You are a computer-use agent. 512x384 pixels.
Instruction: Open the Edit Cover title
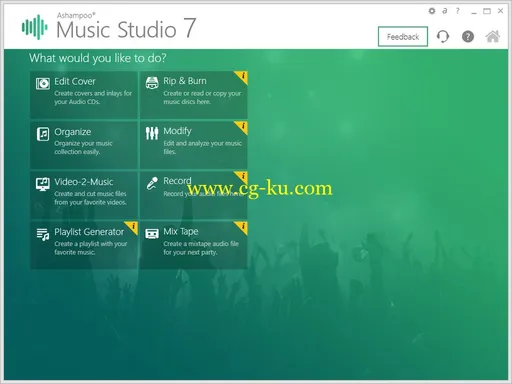click(x=75, y=81)
